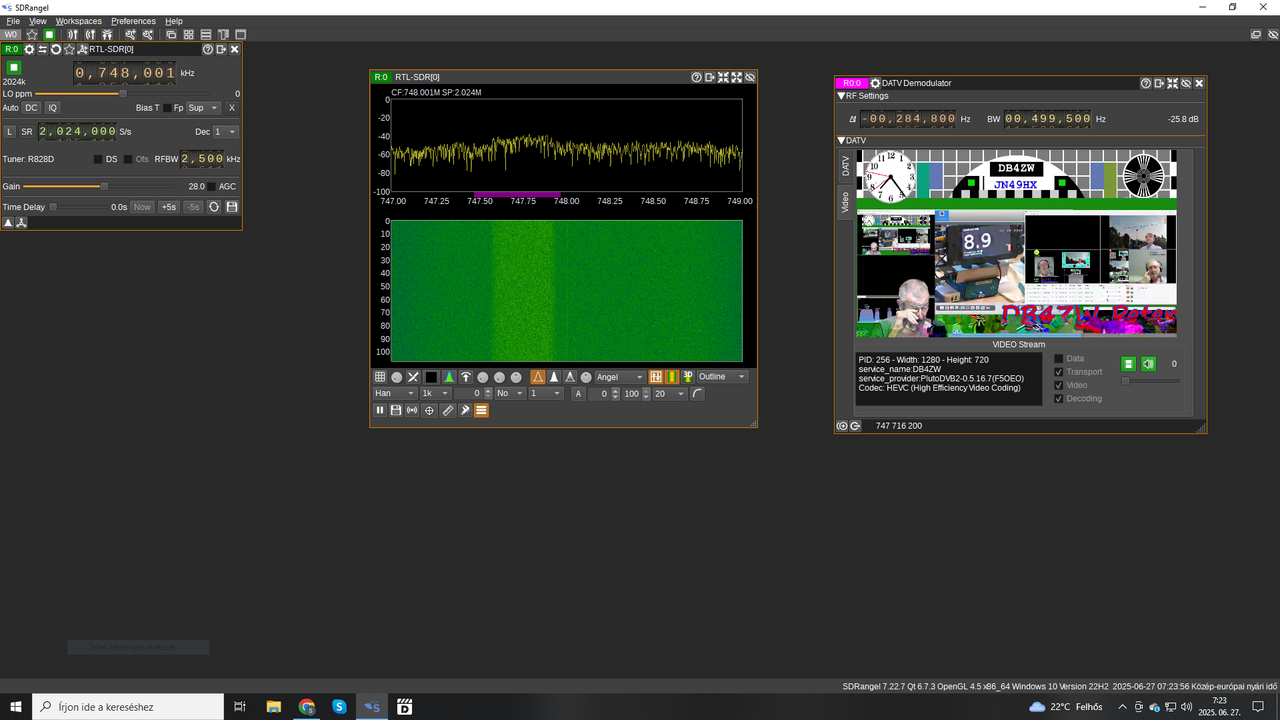Image resolution: width=1280 pixels, height=720 pixels.
Task: Open the spectrum measurement ruler icon
Action: 448,410
